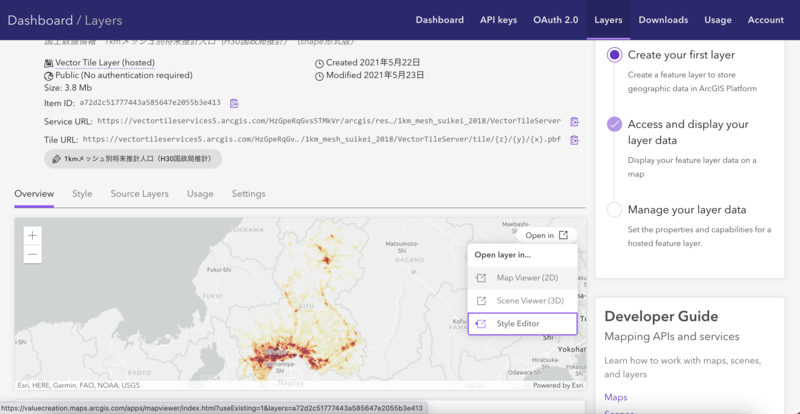Click the Dashboard breadcrumb link
The height and width of the screenshot is (414, 800).
(40, 20)
